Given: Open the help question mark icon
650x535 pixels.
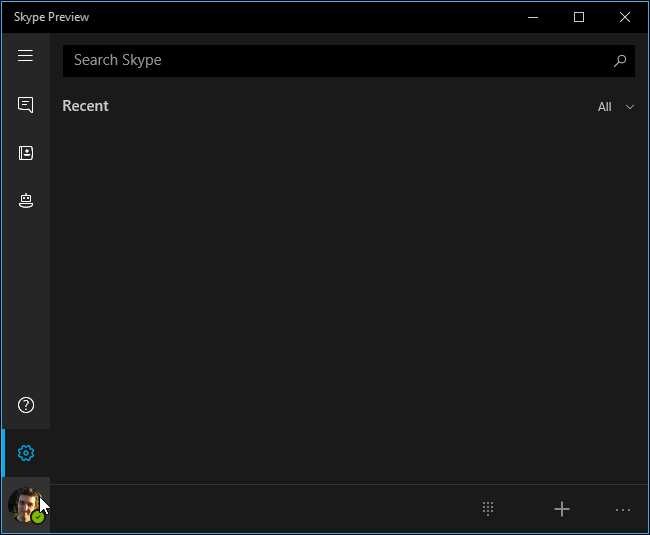Looking at the screenshot, I should pyautogui.click(x=26, y=405).
